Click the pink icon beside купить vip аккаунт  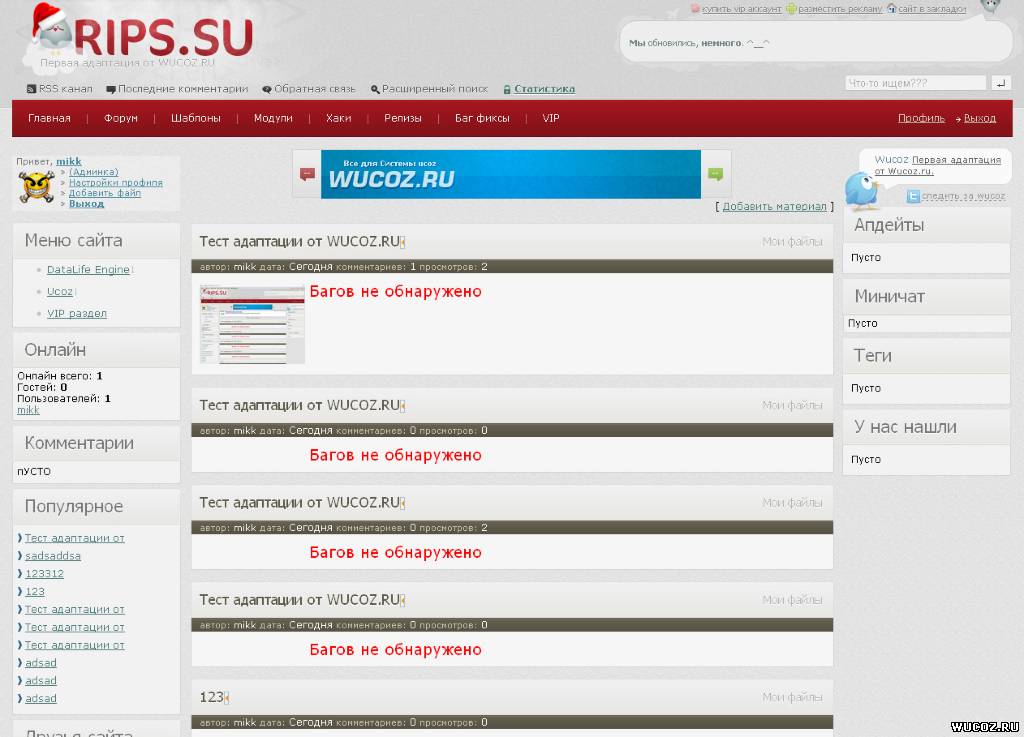point(696,8)
